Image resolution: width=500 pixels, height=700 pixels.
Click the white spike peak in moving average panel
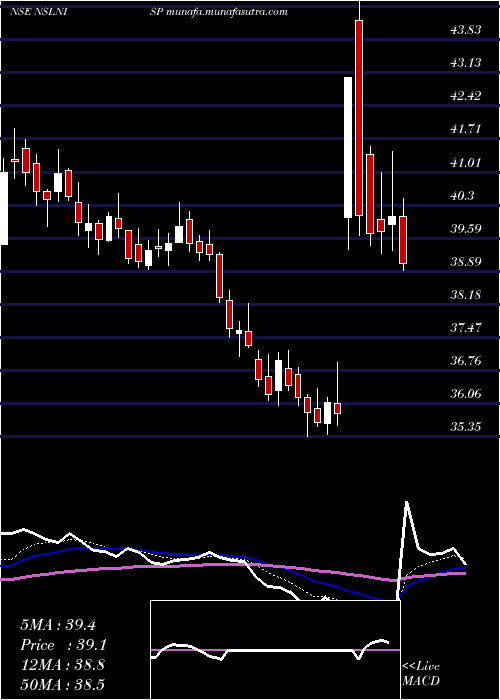(407, 503)
